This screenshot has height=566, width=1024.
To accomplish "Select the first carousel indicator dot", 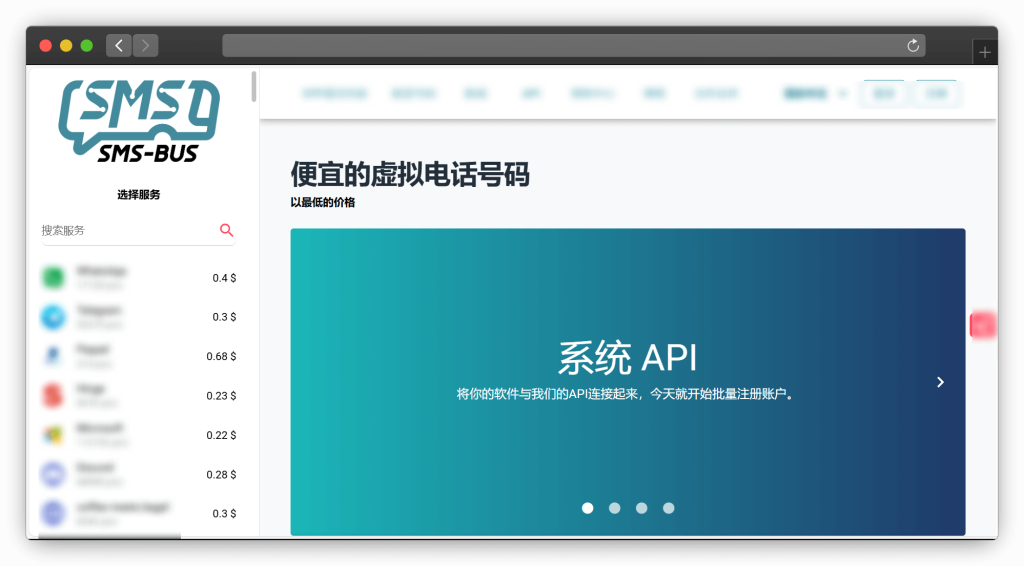I will click(x=588, y=508).
